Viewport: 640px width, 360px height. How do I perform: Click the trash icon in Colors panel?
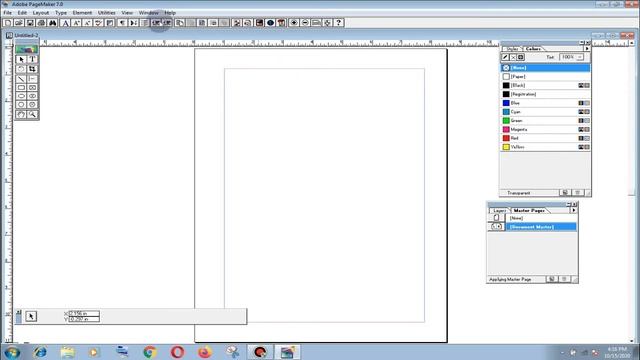[x=578, y=193]
